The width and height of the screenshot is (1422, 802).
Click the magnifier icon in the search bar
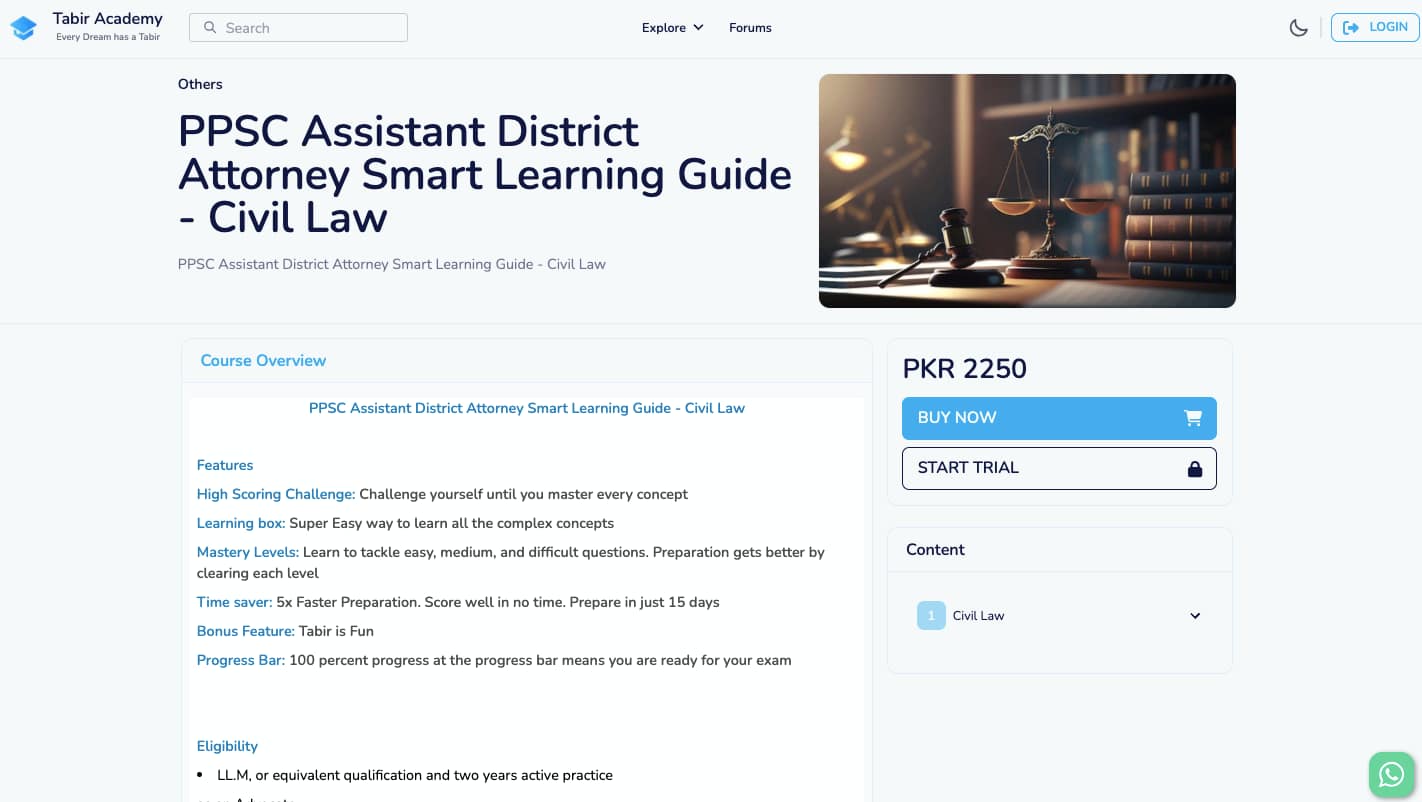click(x=210, y=27)
